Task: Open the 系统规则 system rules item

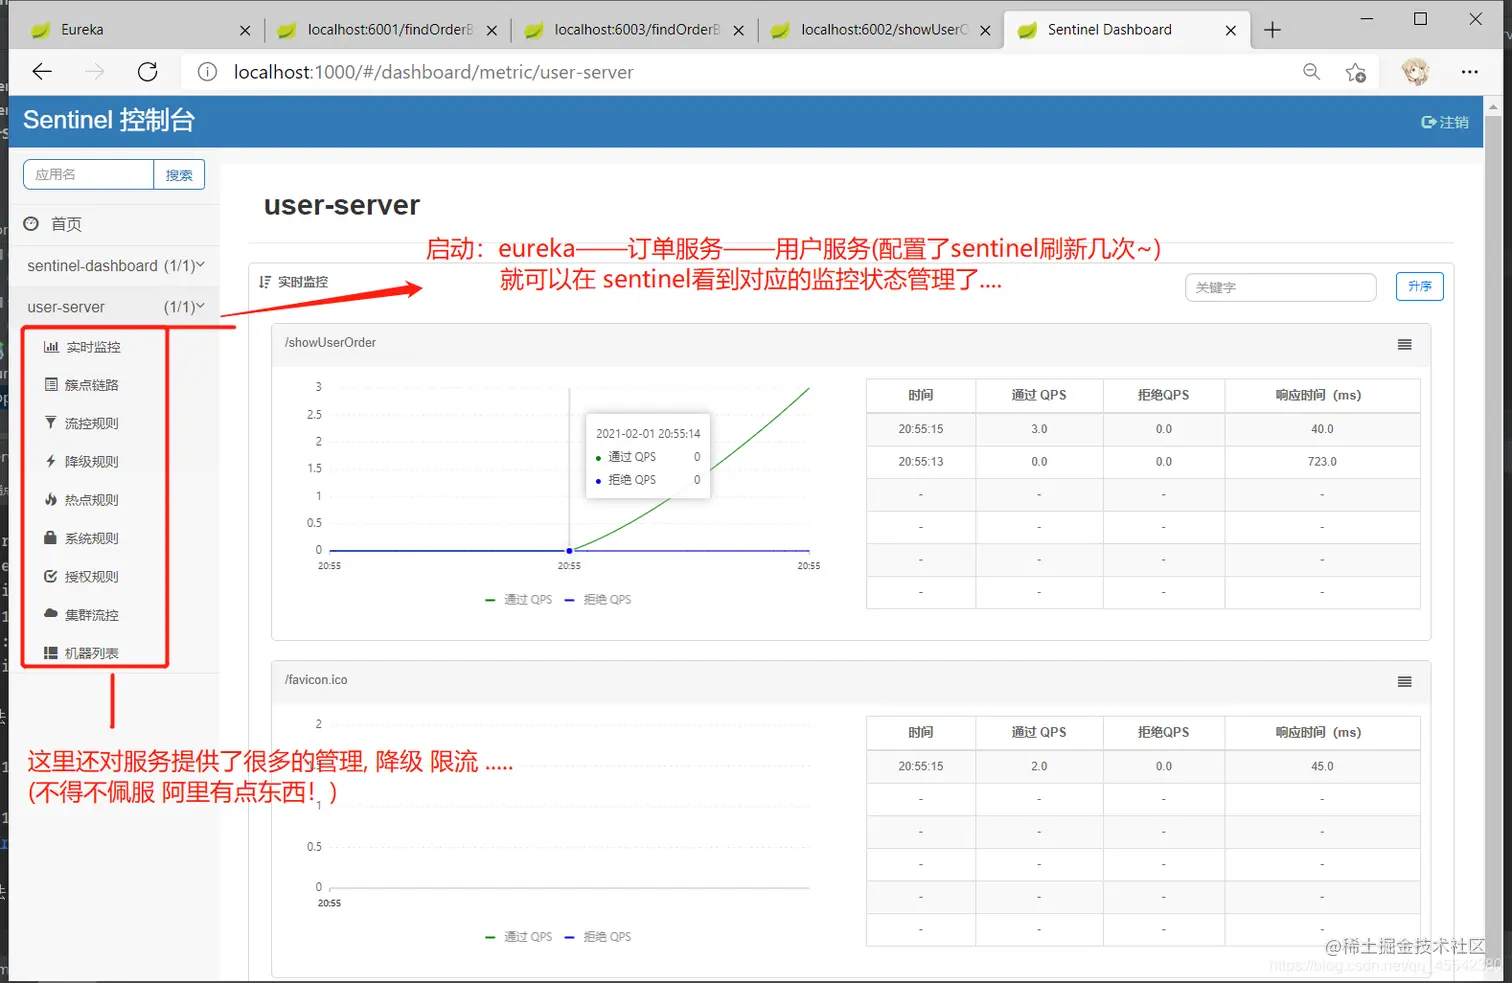Action: coord(82,538)
